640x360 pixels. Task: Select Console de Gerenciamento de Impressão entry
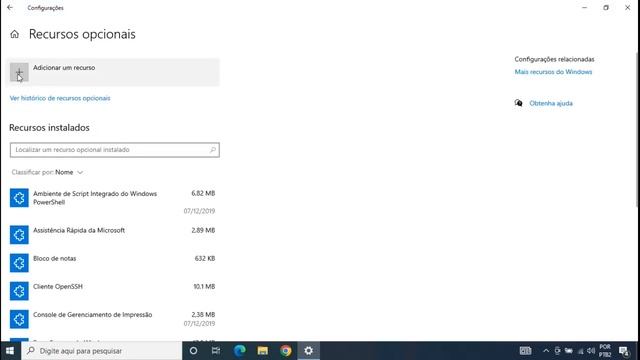pos(113,320)
